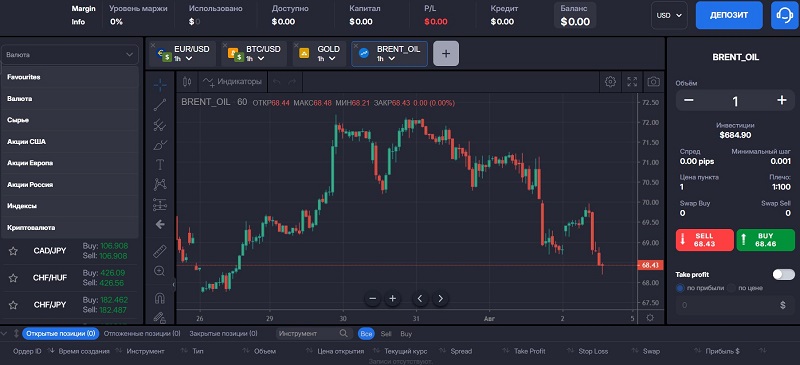Select the ruler measure tool
The width and height of the screenshot is (800, 365).
tap(160, 251)
